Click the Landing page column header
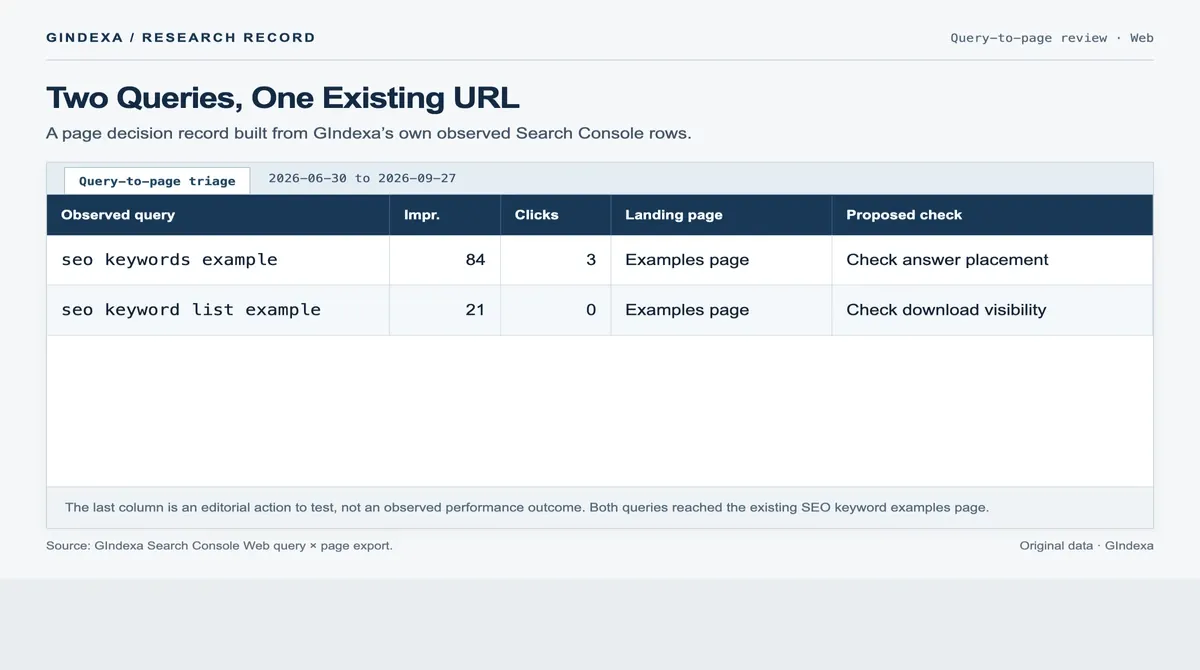 721,215
